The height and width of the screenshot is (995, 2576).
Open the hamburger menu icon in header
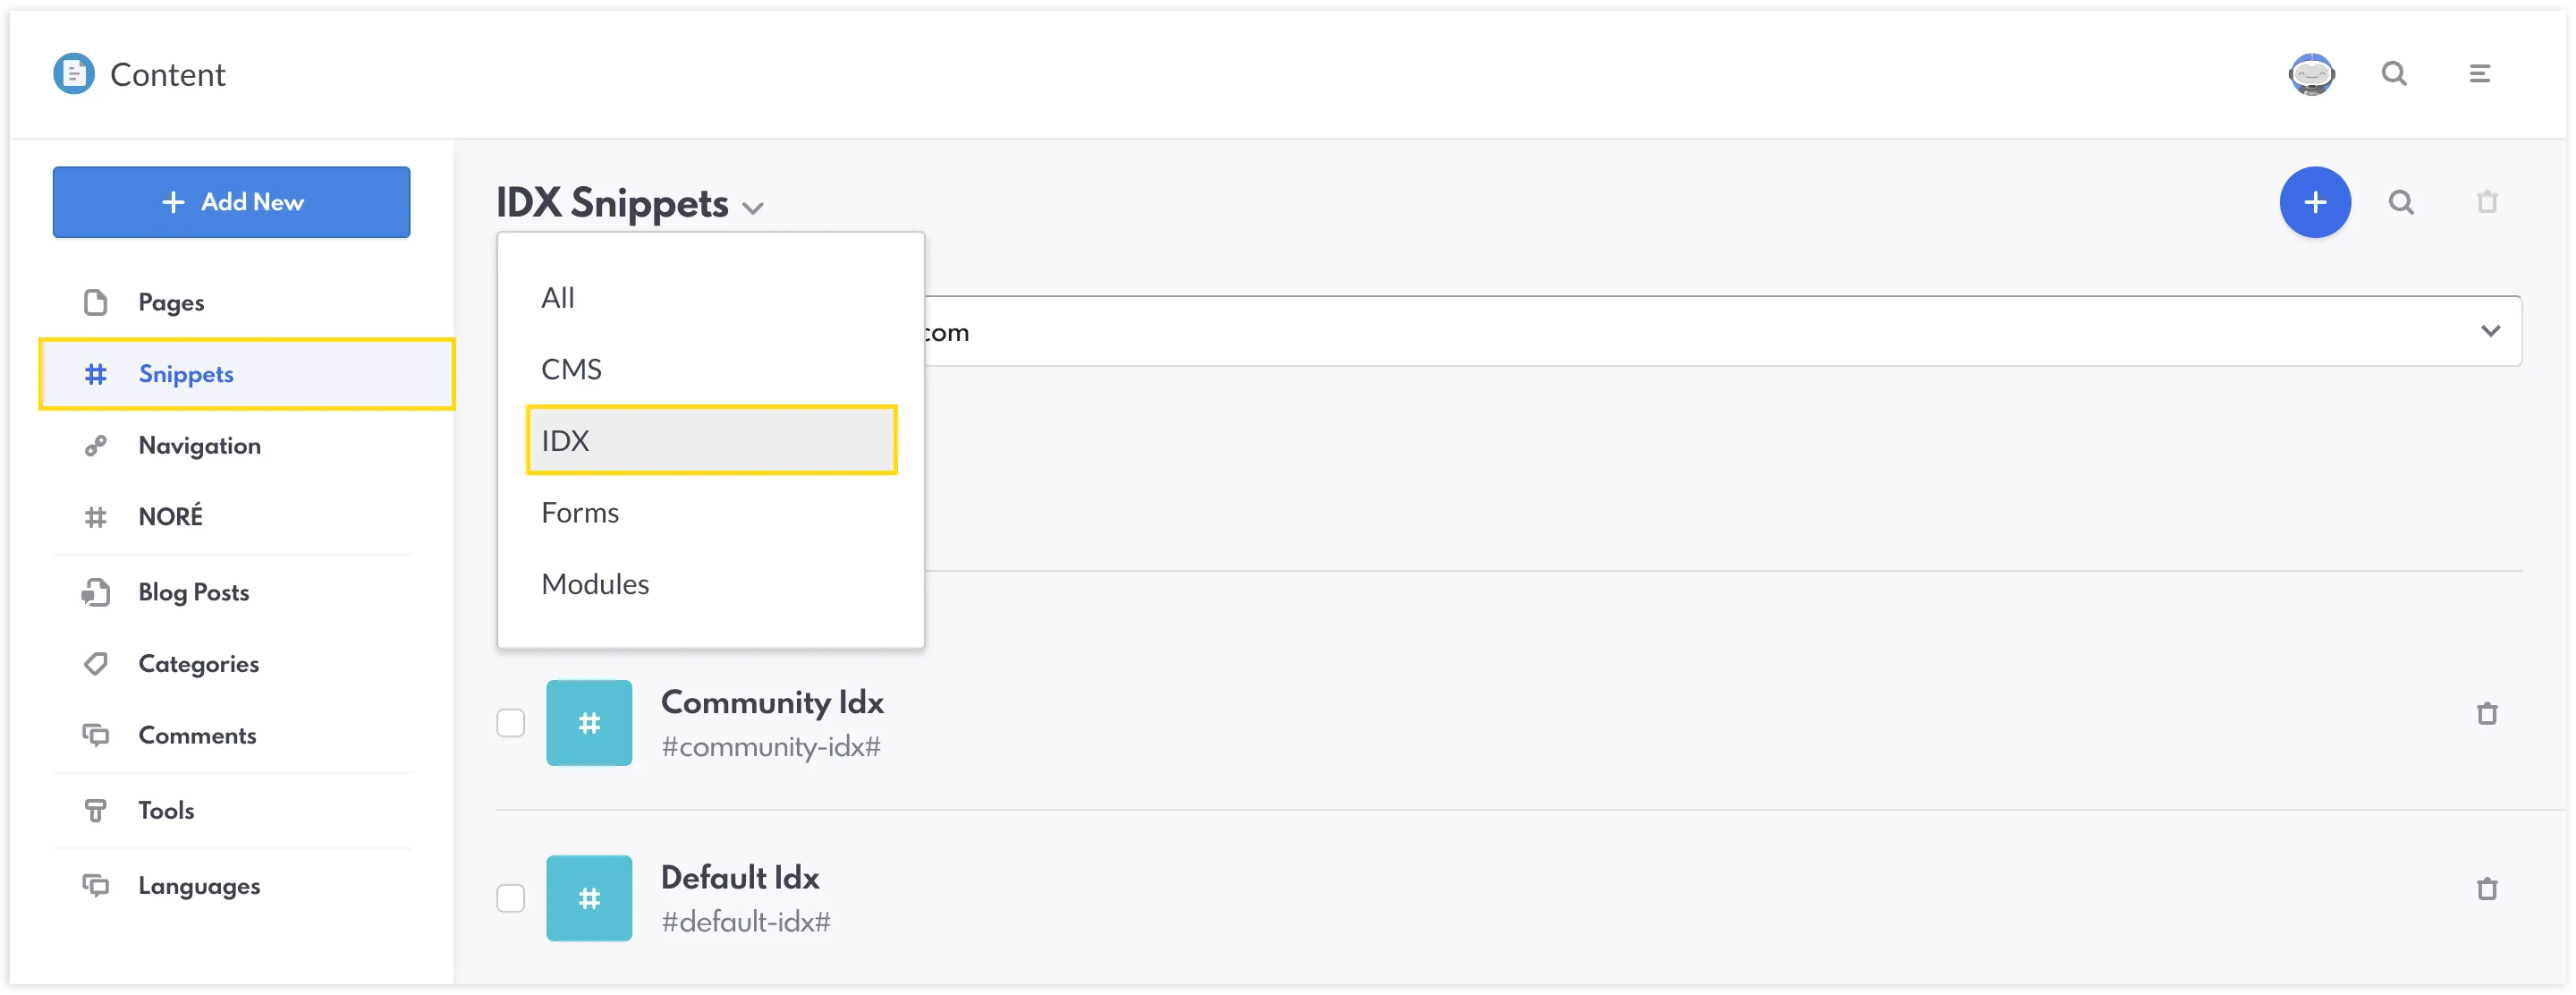2479,74
